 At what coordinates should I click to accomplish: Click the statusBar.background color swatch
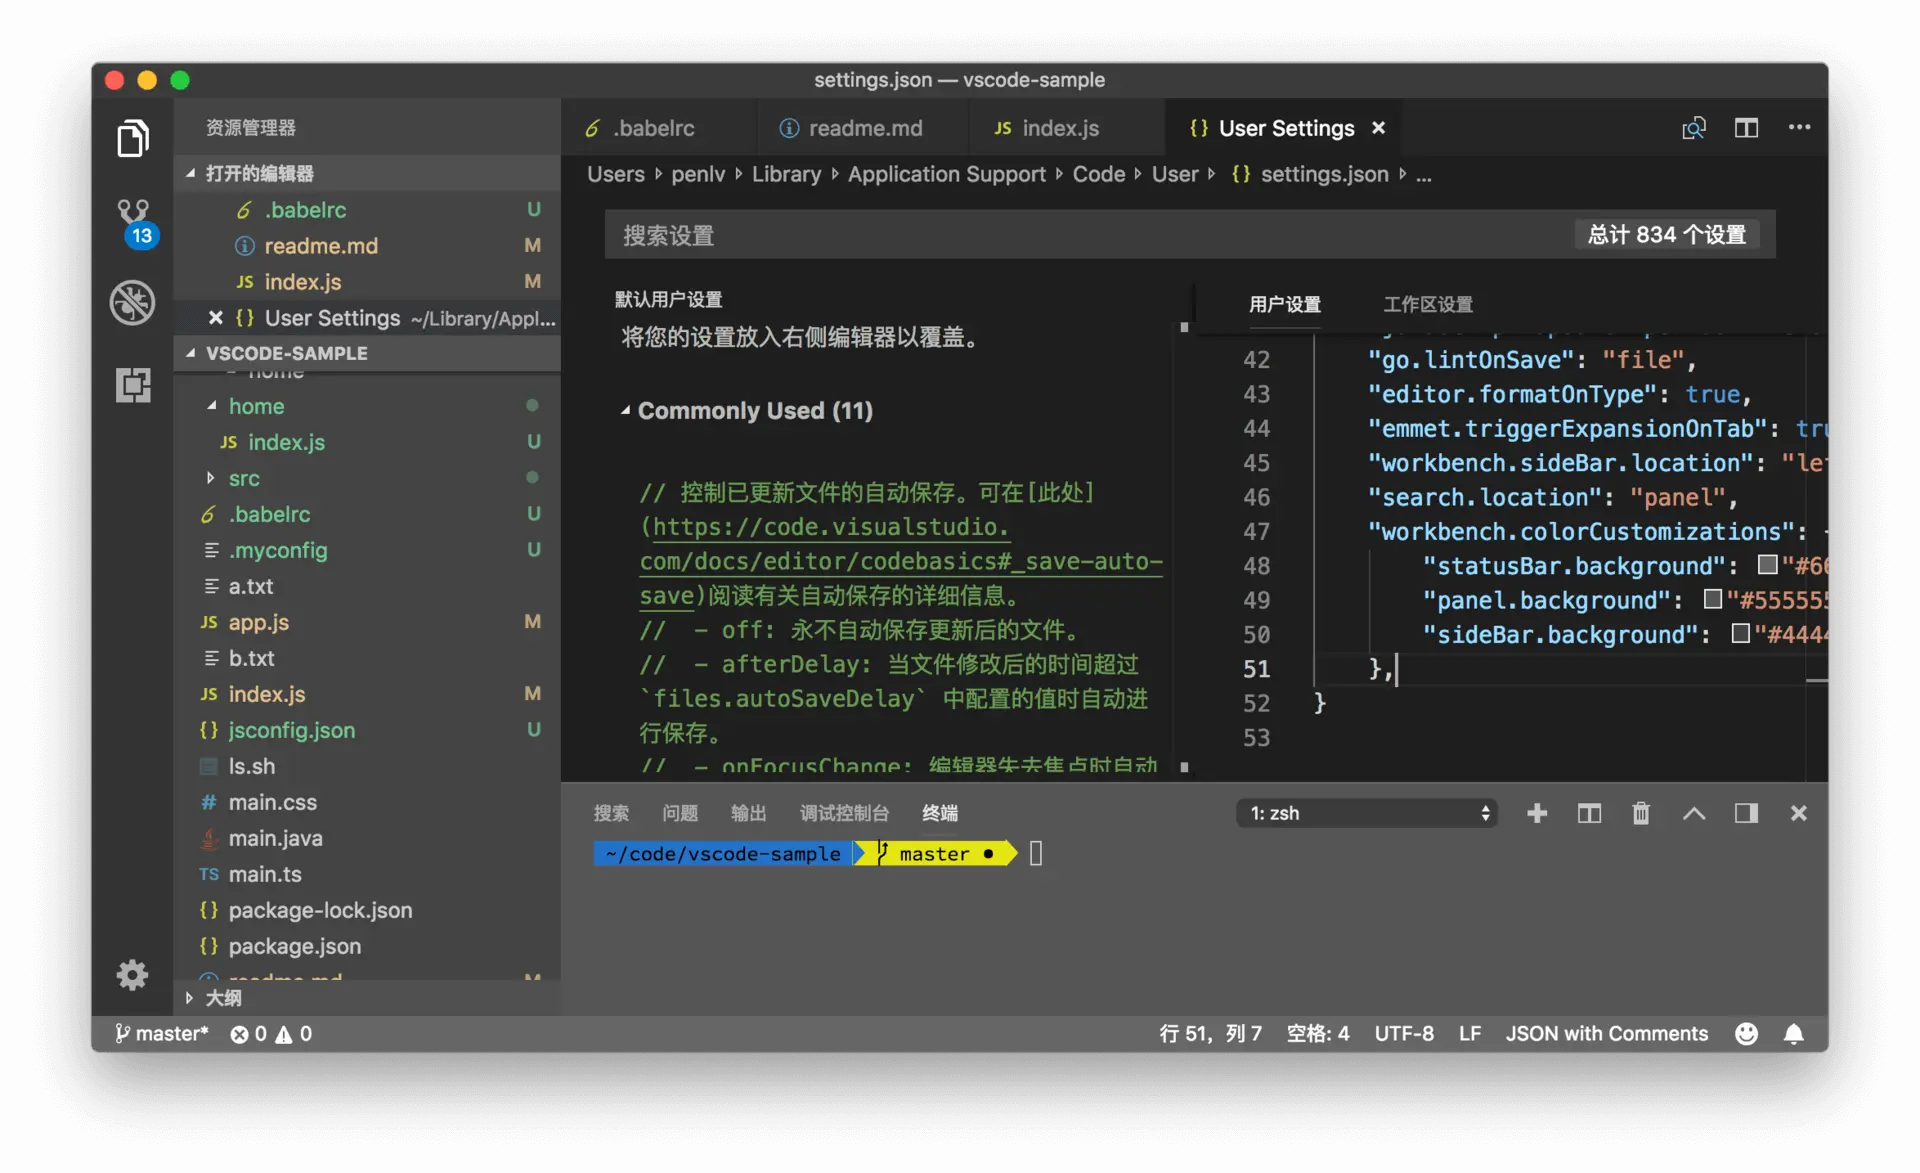(1767, 565)
